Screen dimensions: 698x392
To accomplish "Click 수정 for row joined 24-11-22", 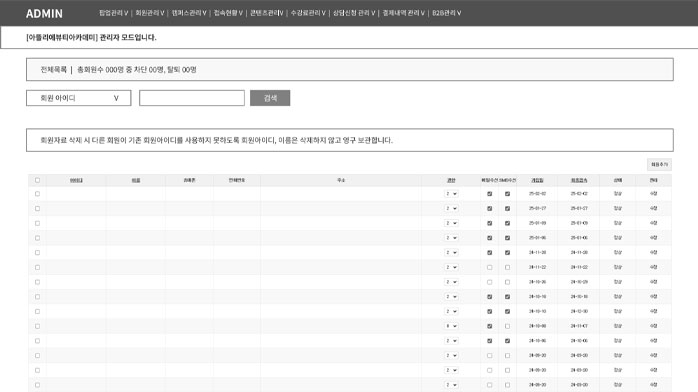I will coord(653,267).
